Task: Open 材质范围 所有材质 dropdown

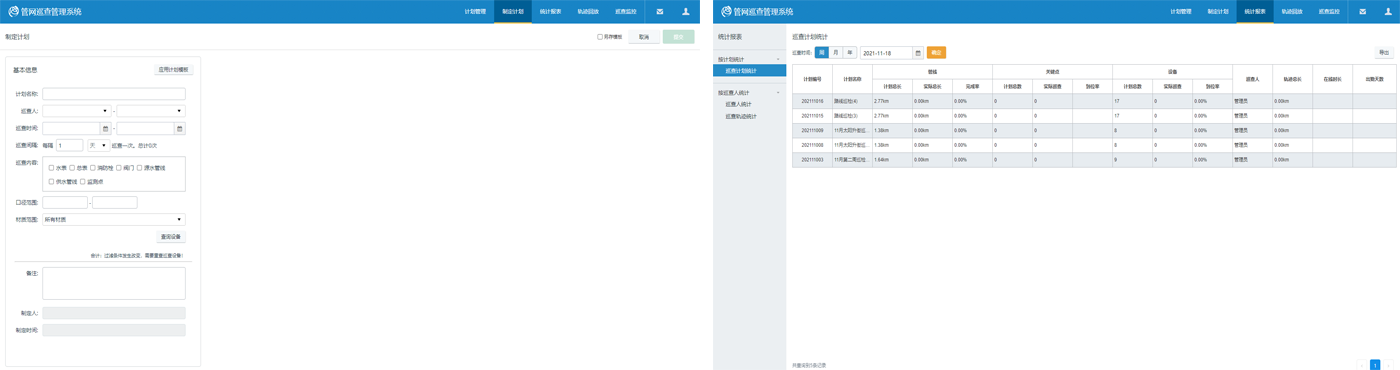Action: 114,219
